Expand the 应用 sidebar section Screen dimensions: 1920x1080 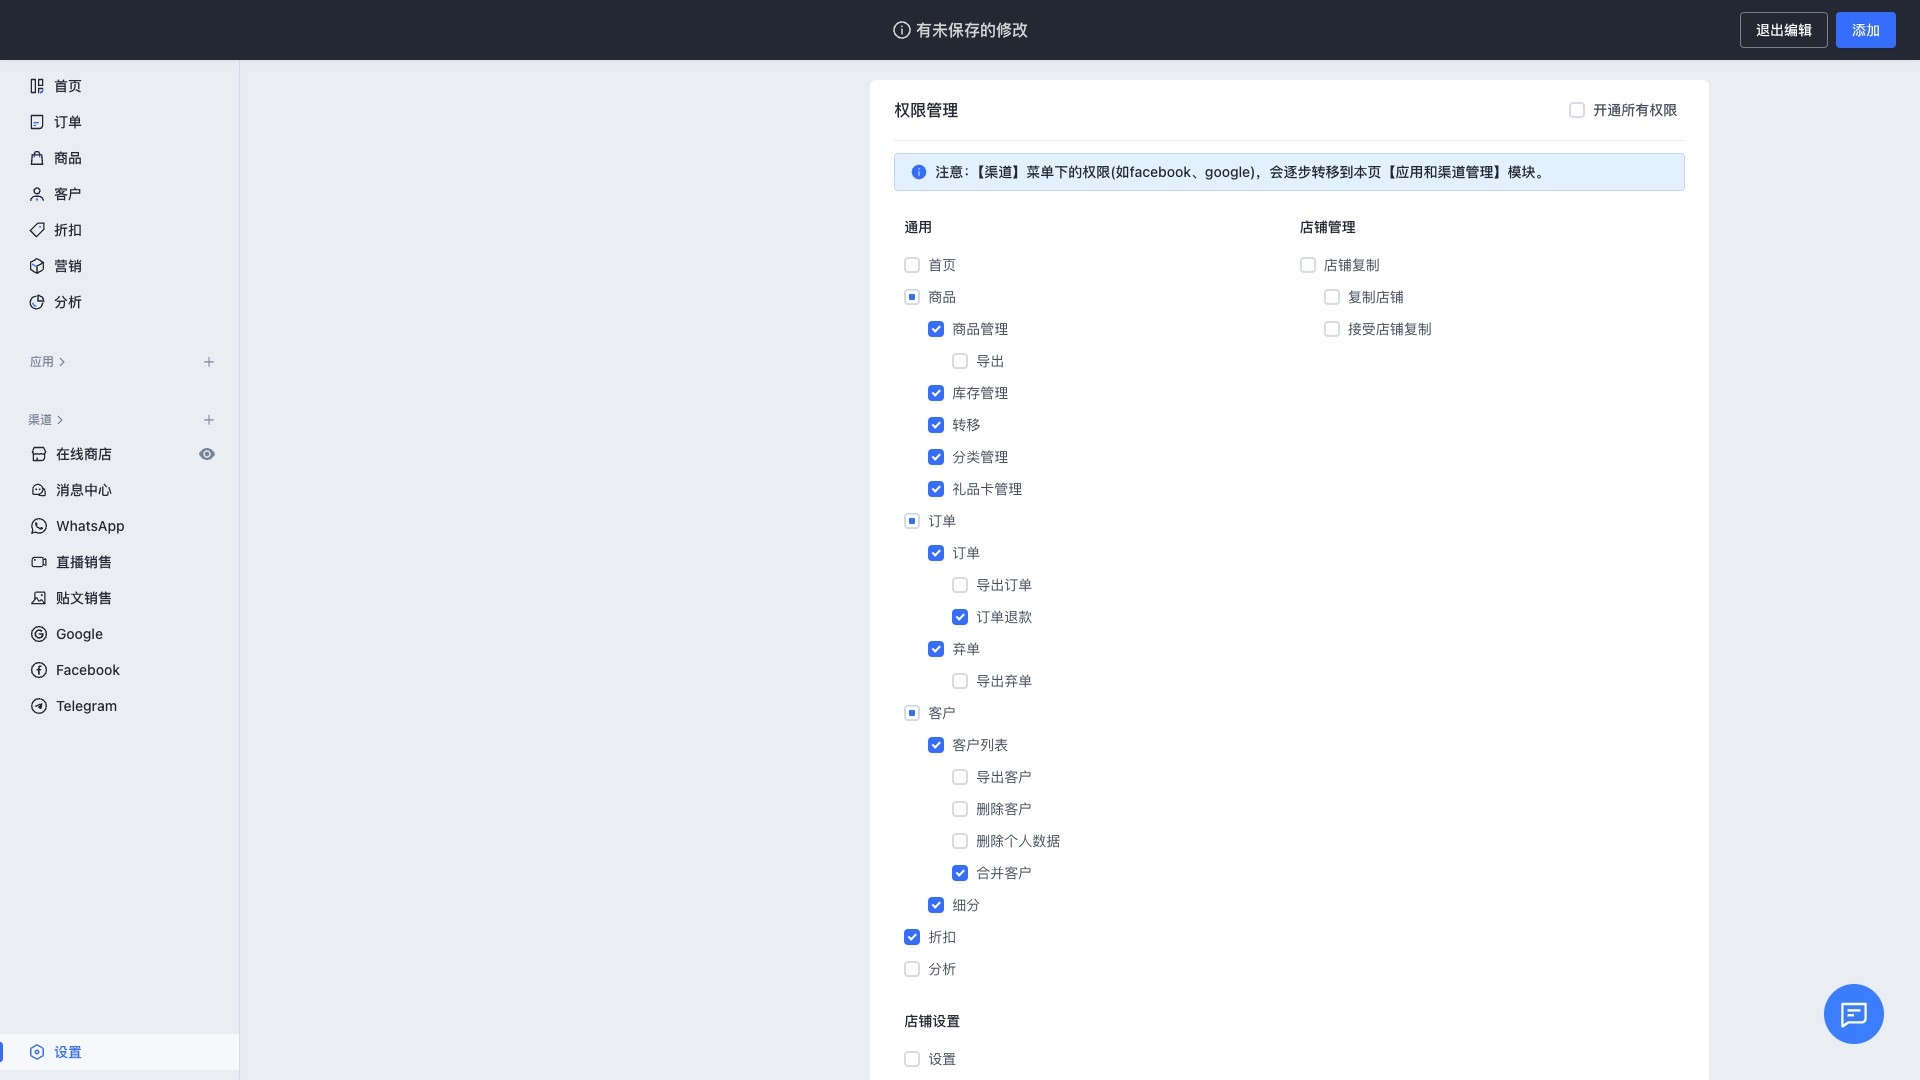[x=47, y=362]
